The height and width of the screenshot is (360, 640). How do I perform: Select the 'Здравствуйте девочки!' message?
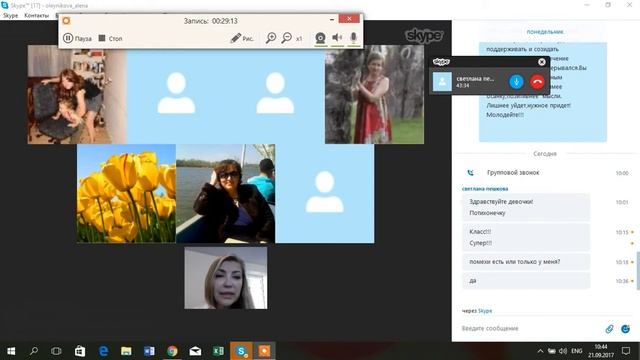click(501, 202)
